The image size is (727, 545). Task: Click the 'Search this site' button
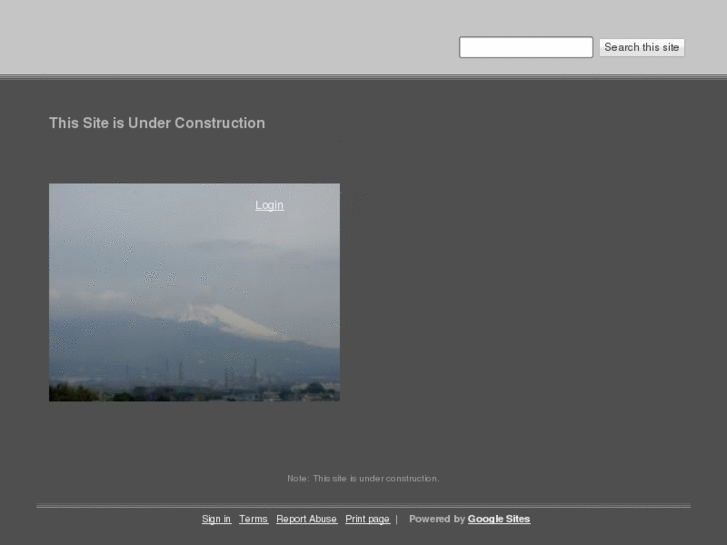642,47
